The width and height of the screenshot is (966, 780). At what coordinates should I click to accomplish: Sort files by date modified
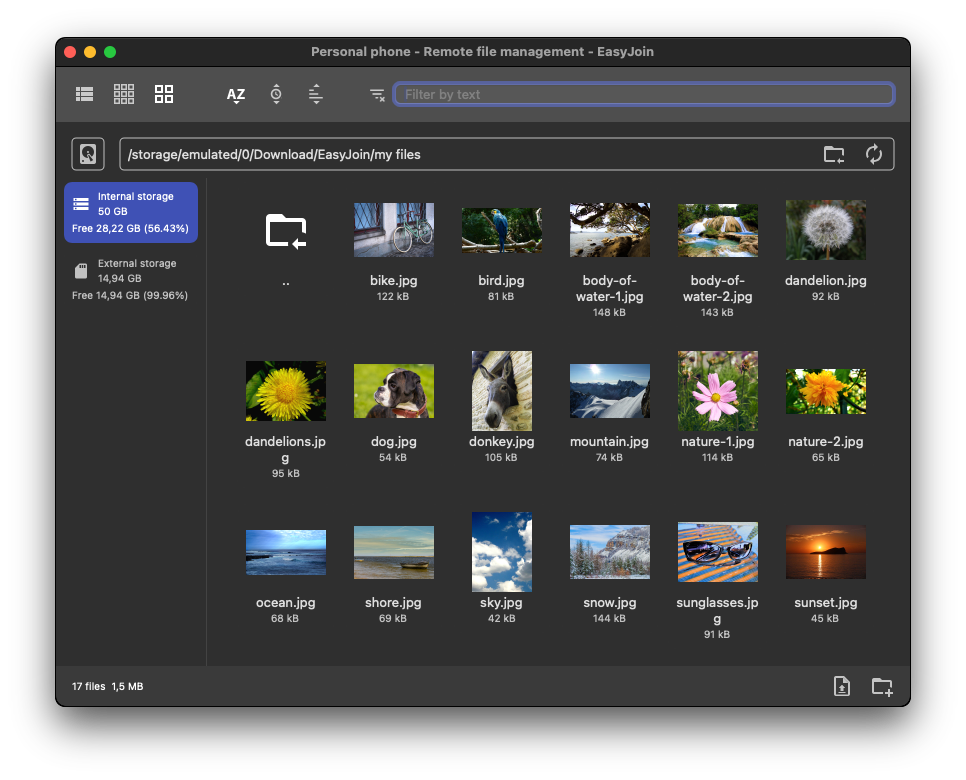pyautogui.click(x=276, y=94)
